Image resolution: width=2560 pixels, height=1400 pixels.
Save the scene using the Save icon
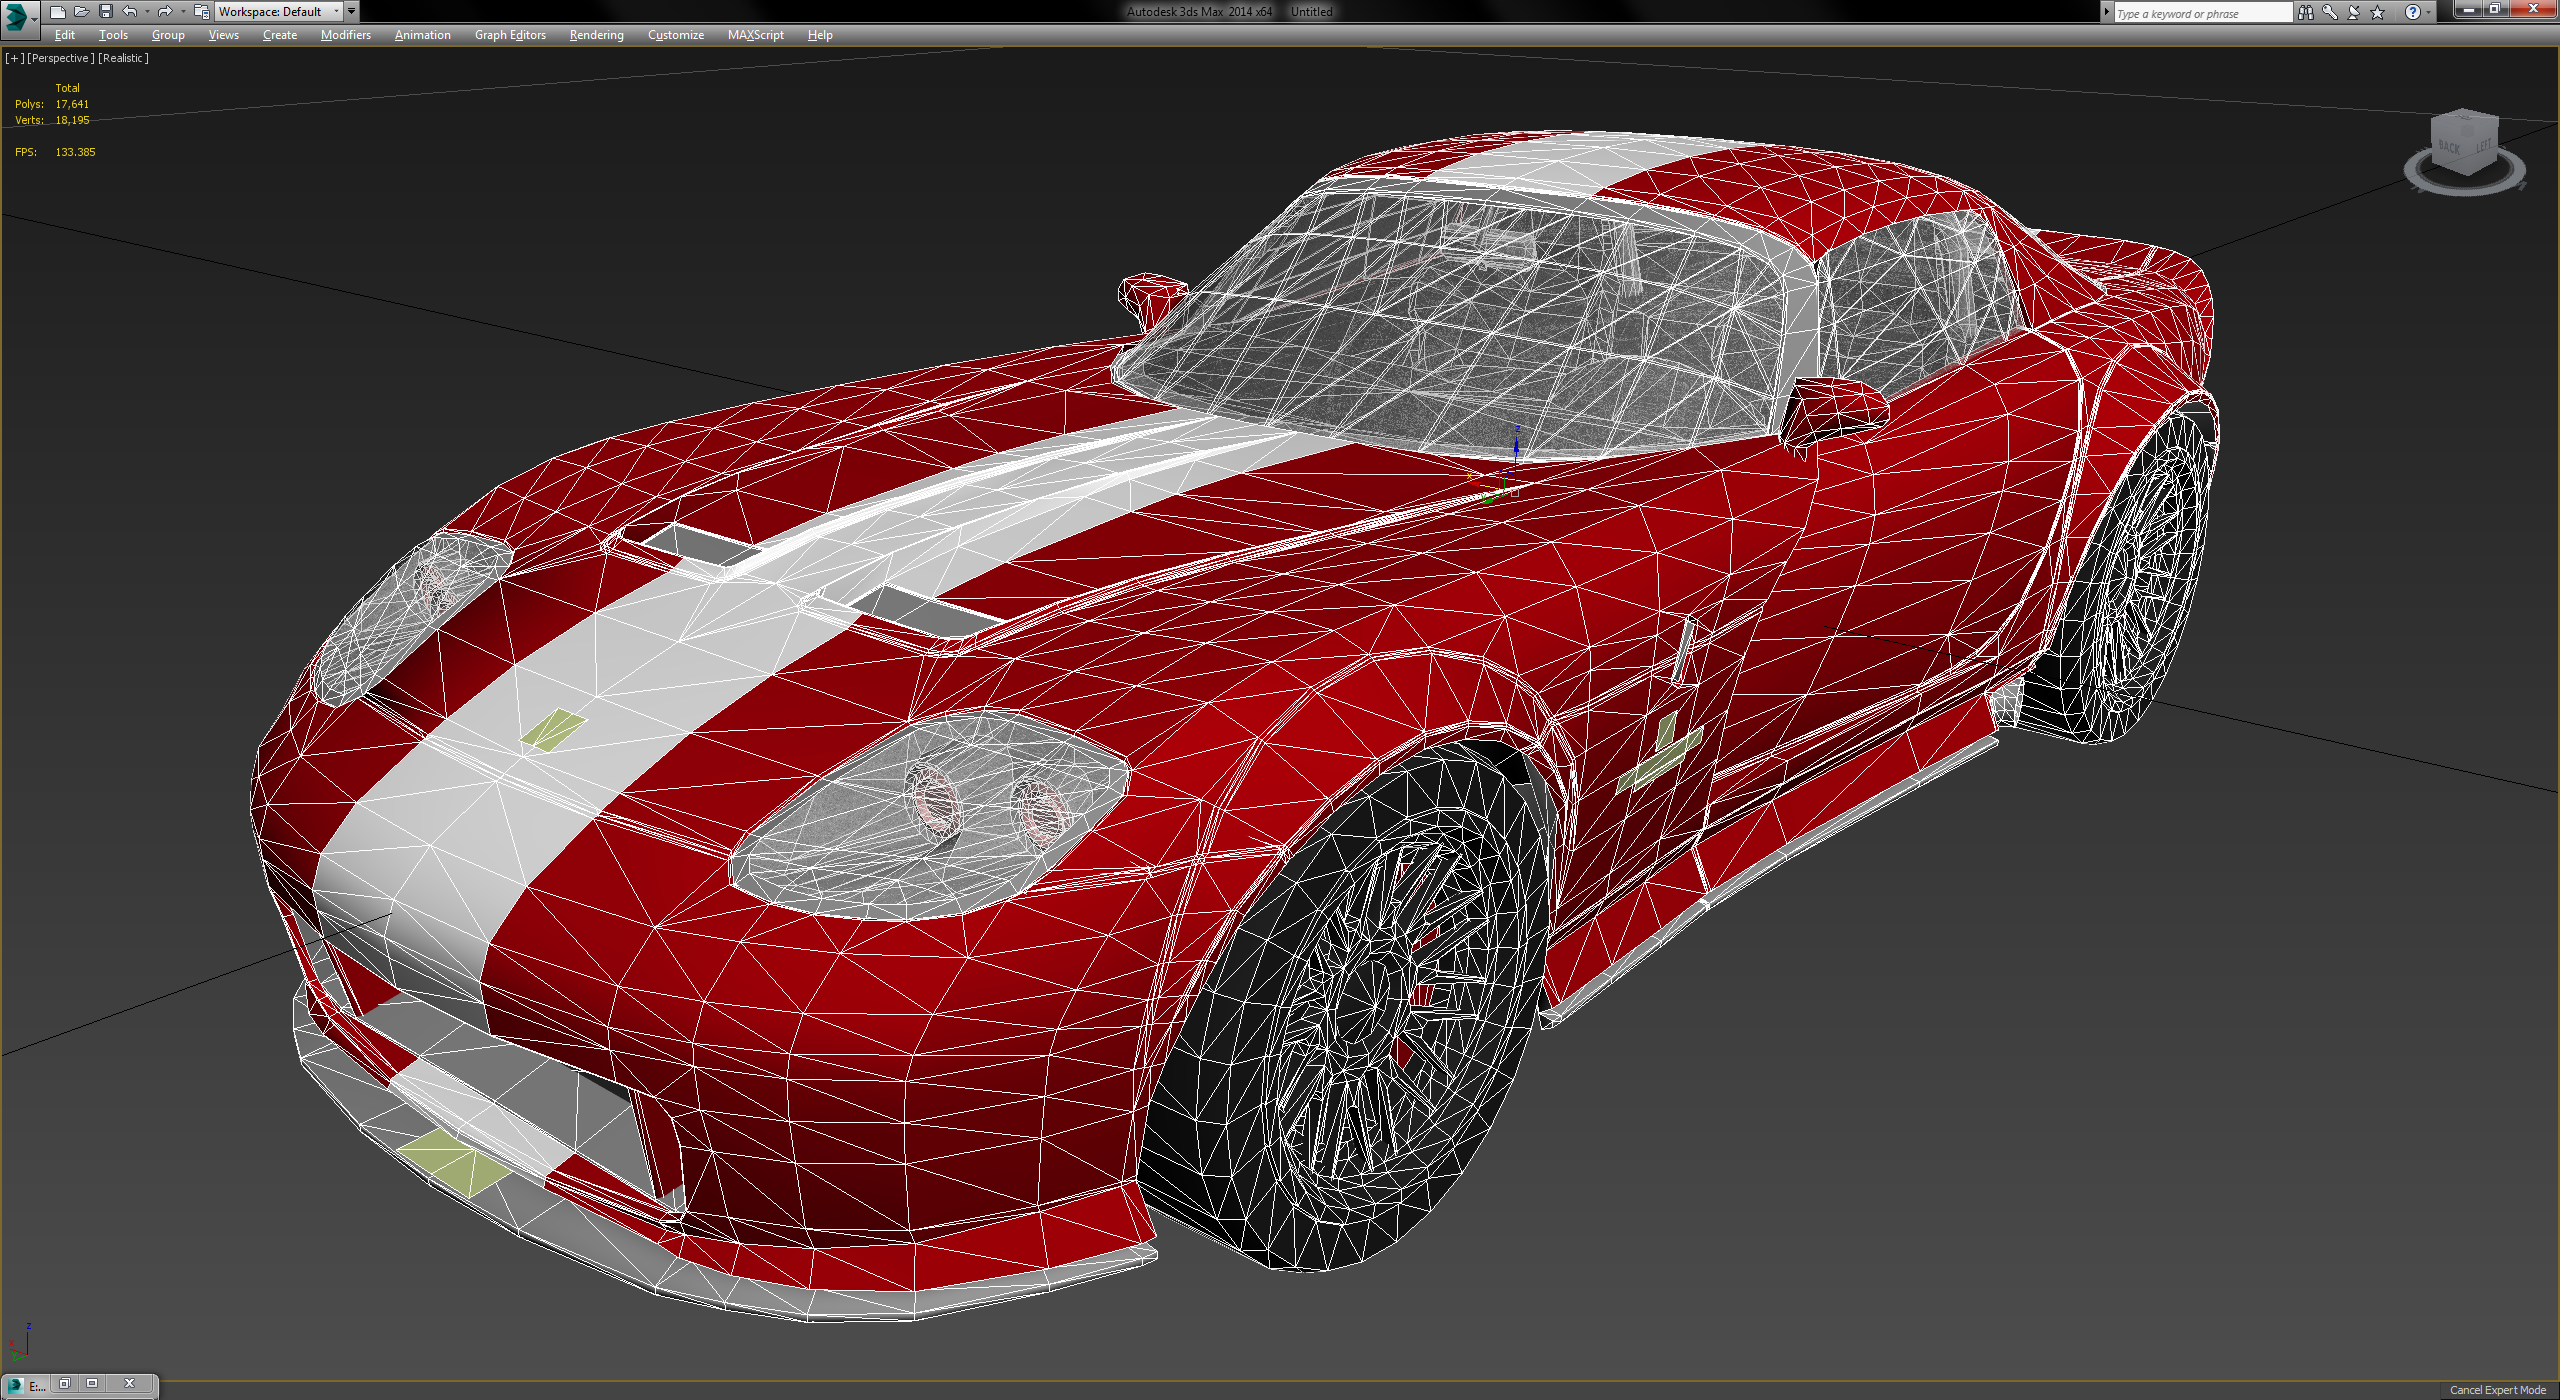coord(106,11)
